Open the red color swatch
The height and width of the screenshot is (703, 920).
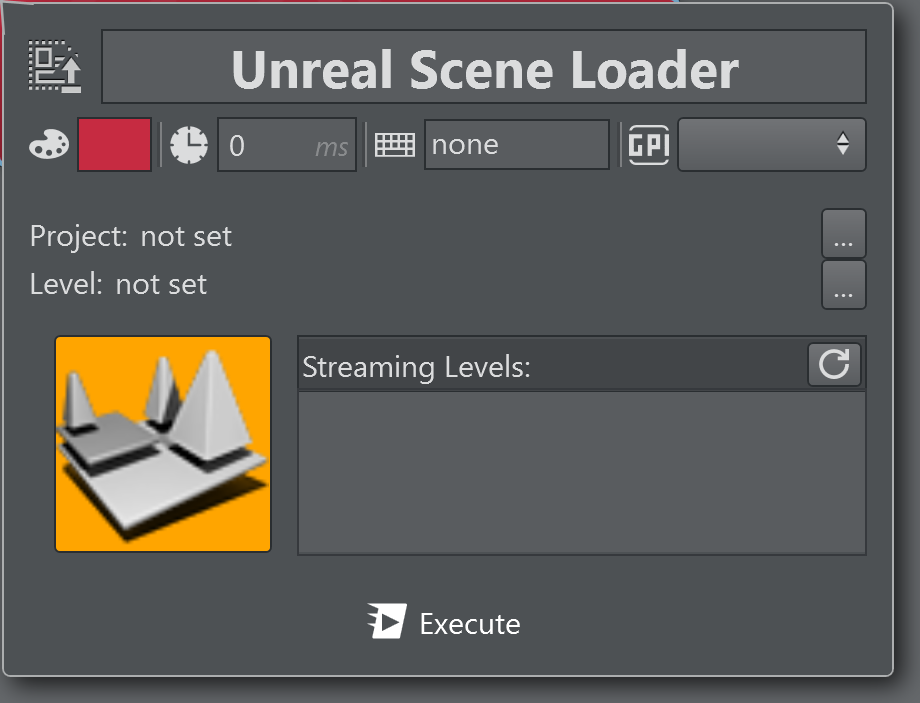(x=114, y=145)
